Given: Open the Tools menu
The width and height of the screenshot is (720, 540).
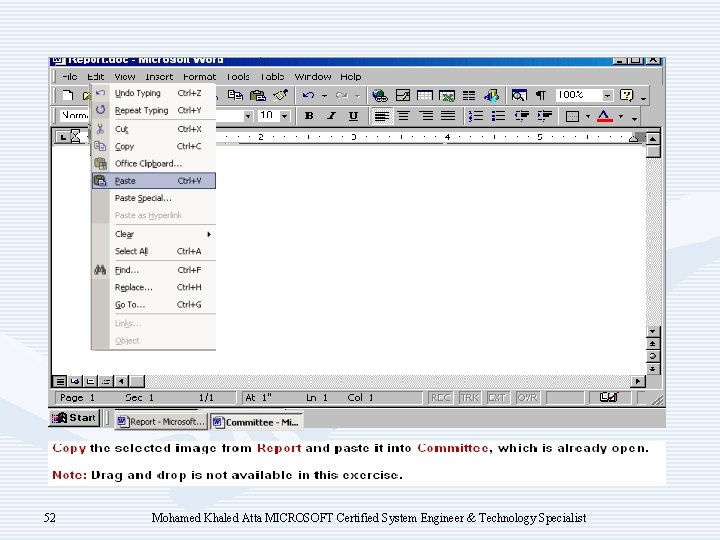Looking at the screenshot, I should pyautogui.click(x=238, y=77).
